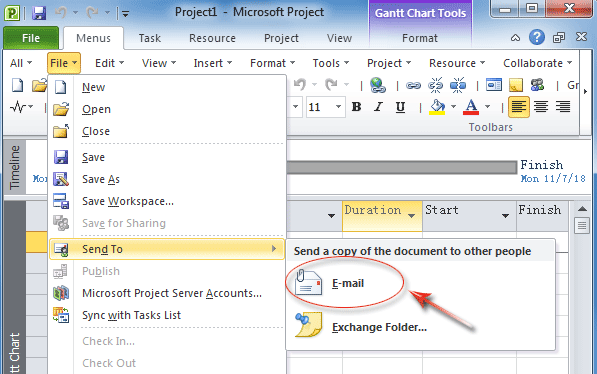Click the Task Notes yellow icon
The width and height of the screenshot is (597, 374).
coord(516,85)
